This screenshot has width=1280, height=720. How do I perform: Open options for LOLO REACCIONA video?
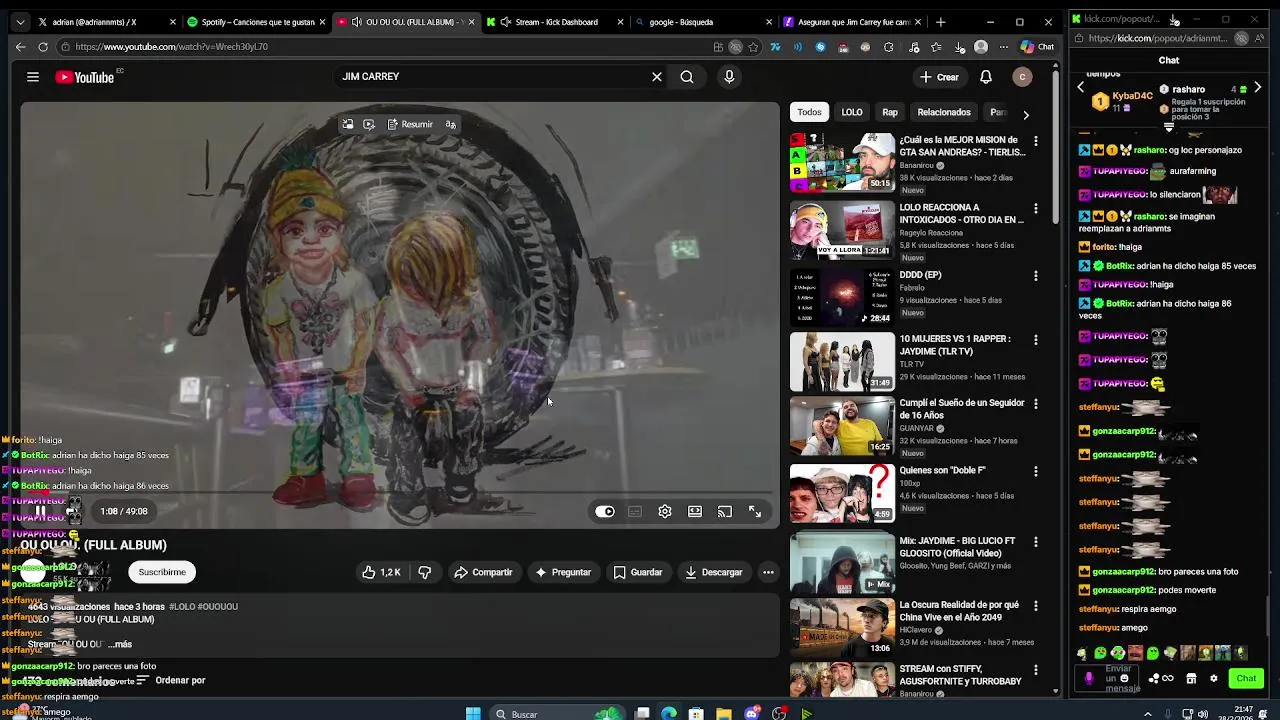(1035, 209)
